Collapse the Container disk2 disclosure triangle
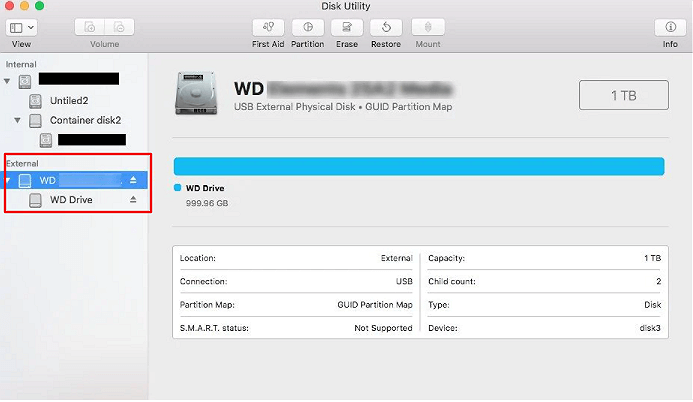The height and width of the screenshot is (402, 693). pyautogui.click(x=18, y=120)
